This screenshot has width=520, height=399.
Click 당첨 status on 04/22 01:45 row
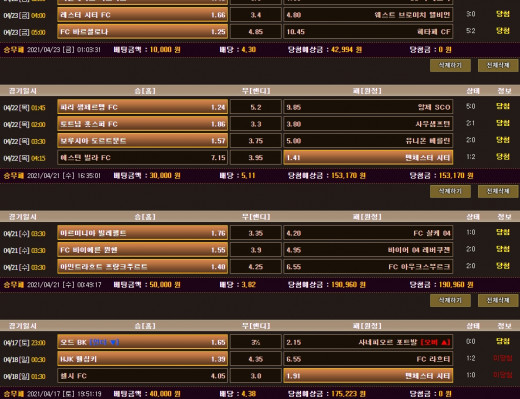[x=503, y=106]
